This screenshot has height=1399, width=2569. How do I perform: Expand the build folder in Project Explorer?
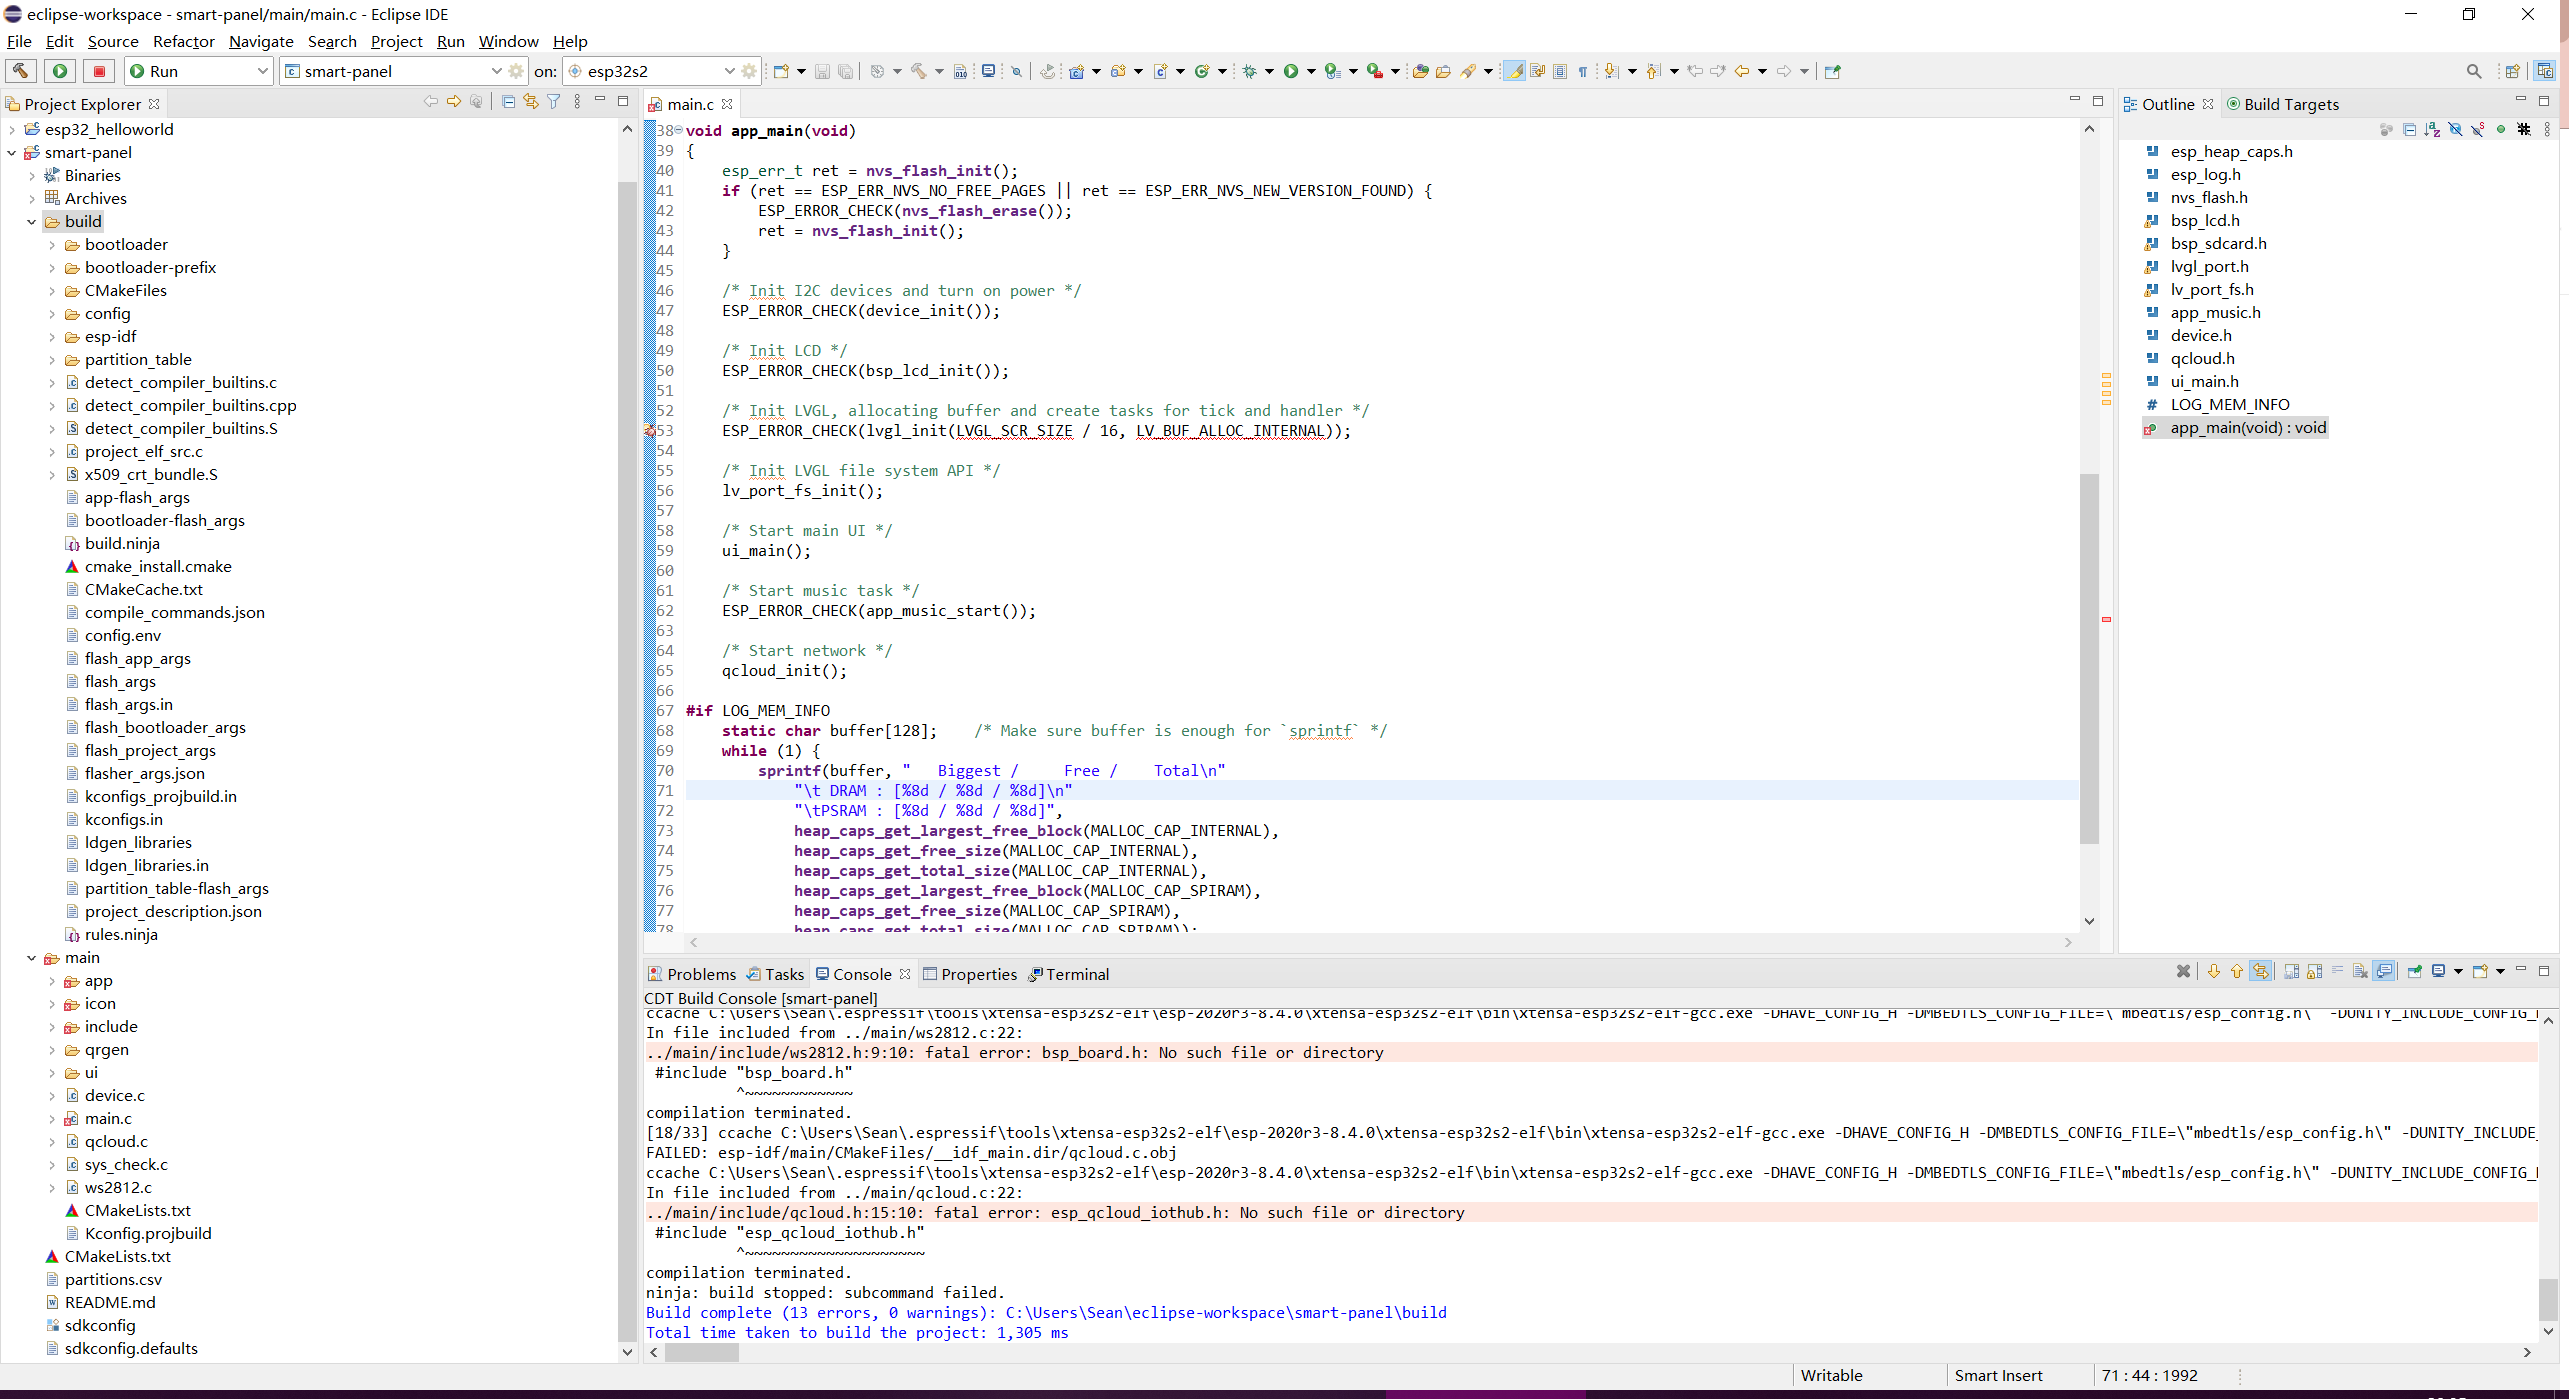click(29, 221)
